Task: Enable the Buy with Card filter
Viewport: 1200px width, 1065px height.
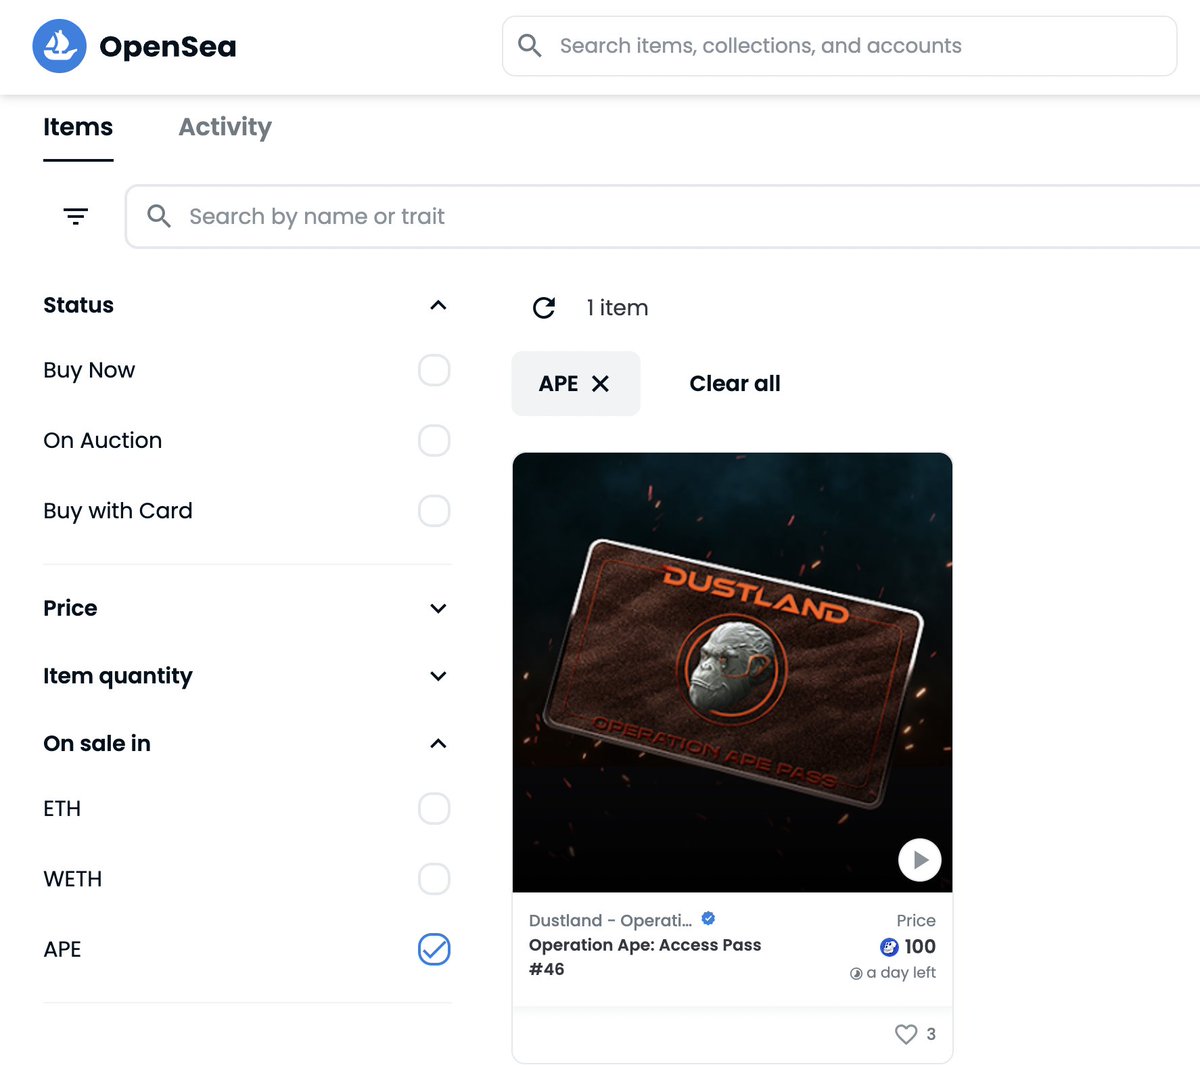Action: [x=434, y=511]
